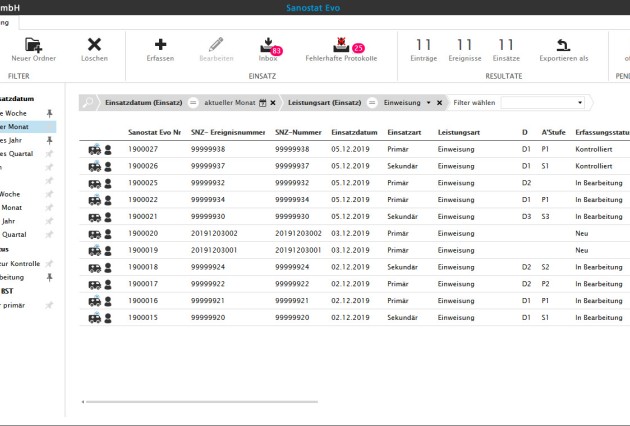Click person icon in row 1900025
The width and height of the screenshot is (630, 426).
108,184
